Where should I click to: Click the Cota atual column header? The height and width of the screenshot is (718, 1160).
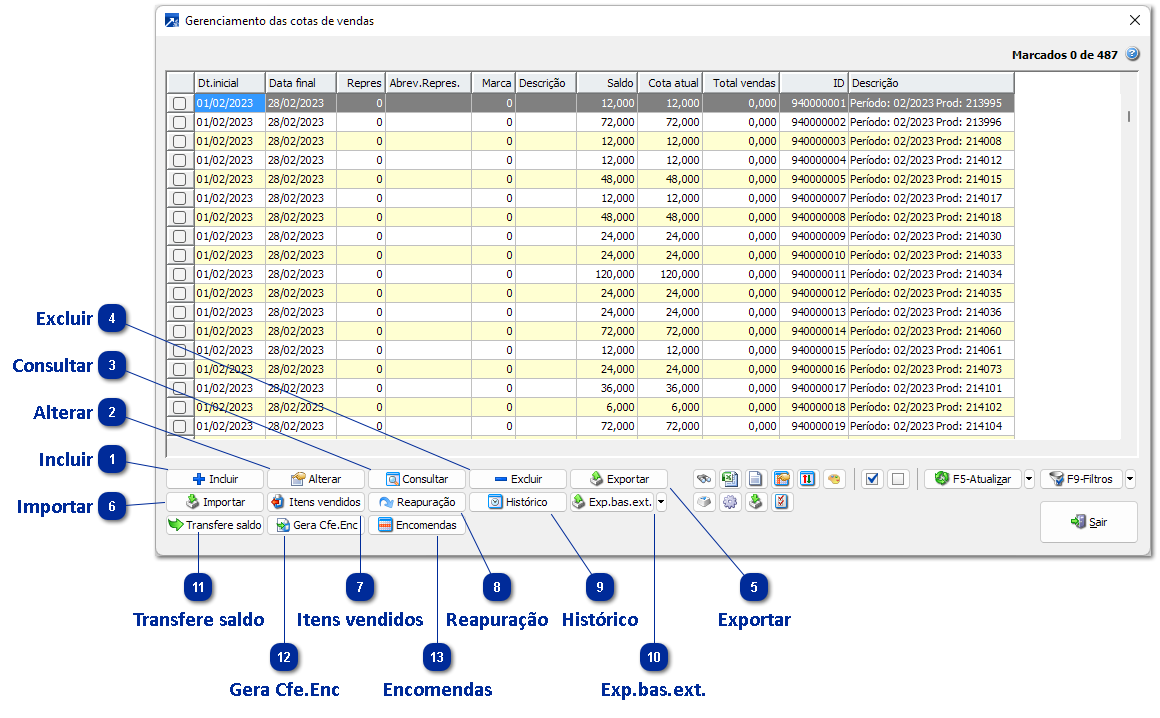click(670, 83)
